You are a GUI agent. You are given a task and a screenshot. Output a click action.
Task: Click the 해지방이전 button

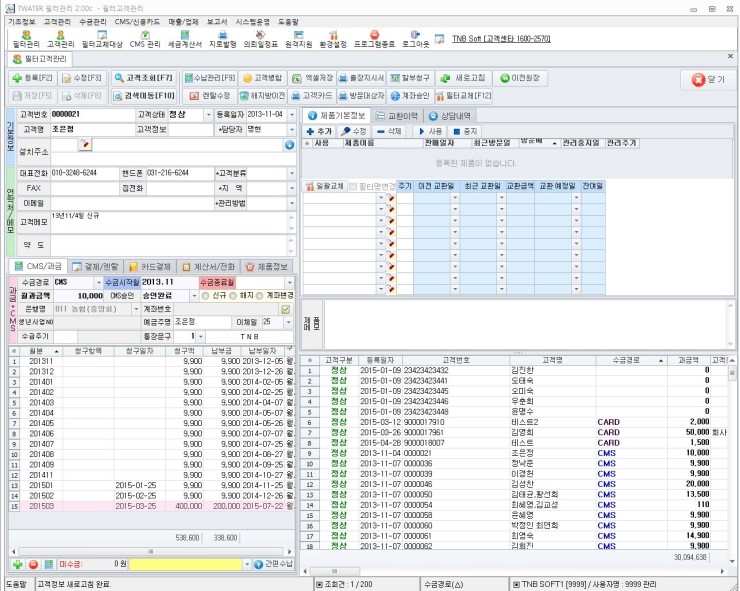(262, 96)
